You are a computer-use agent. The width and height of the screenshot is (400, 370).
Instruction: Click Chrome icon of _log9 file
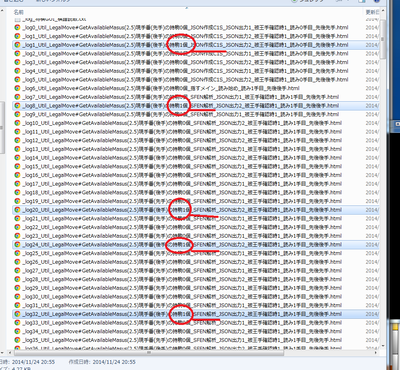click(17, 114)
